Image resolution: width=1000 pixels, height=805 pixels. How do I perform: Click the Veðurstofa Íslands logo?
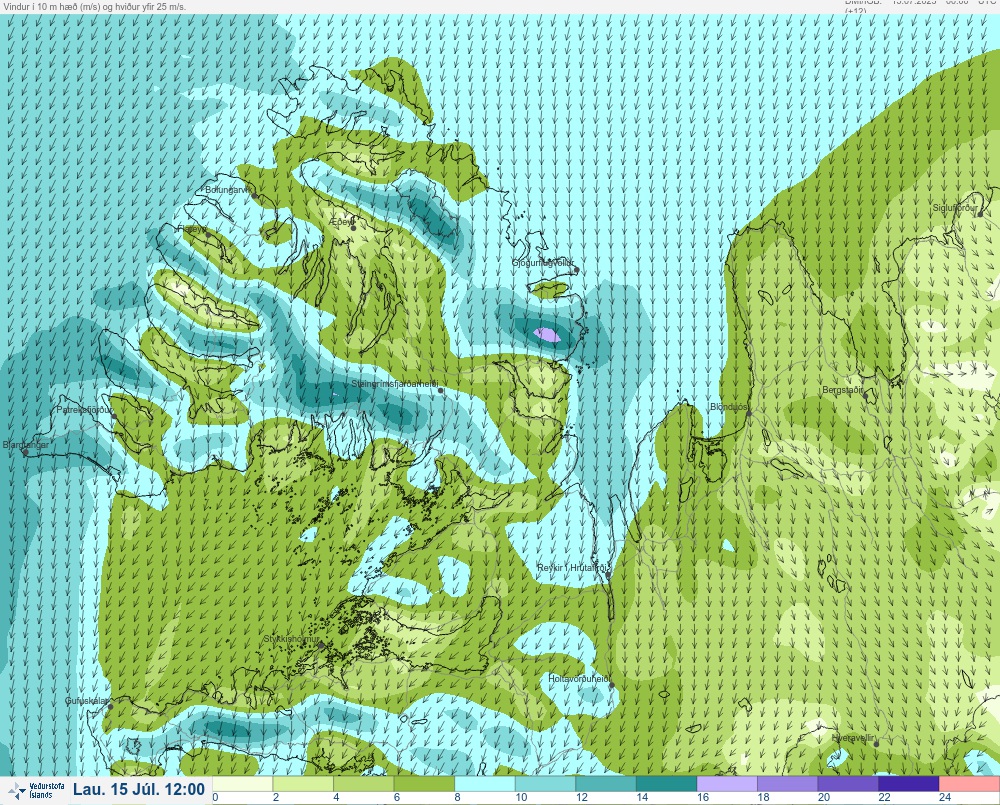[37, 791]
